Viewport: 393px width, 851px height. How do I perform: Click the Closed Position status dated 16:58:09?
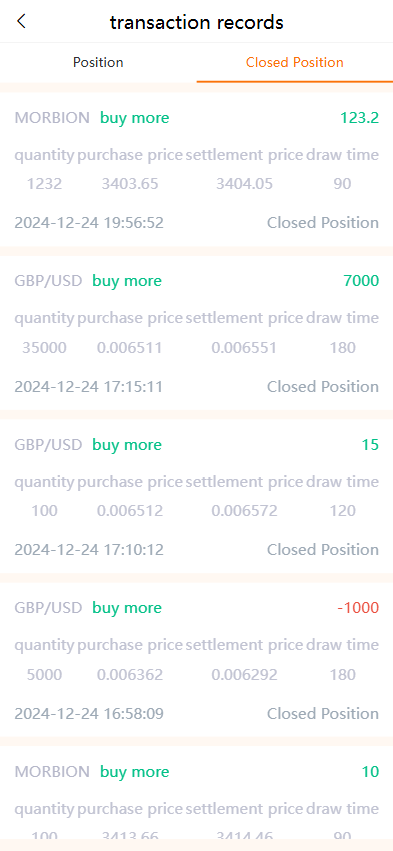point(323,714)
